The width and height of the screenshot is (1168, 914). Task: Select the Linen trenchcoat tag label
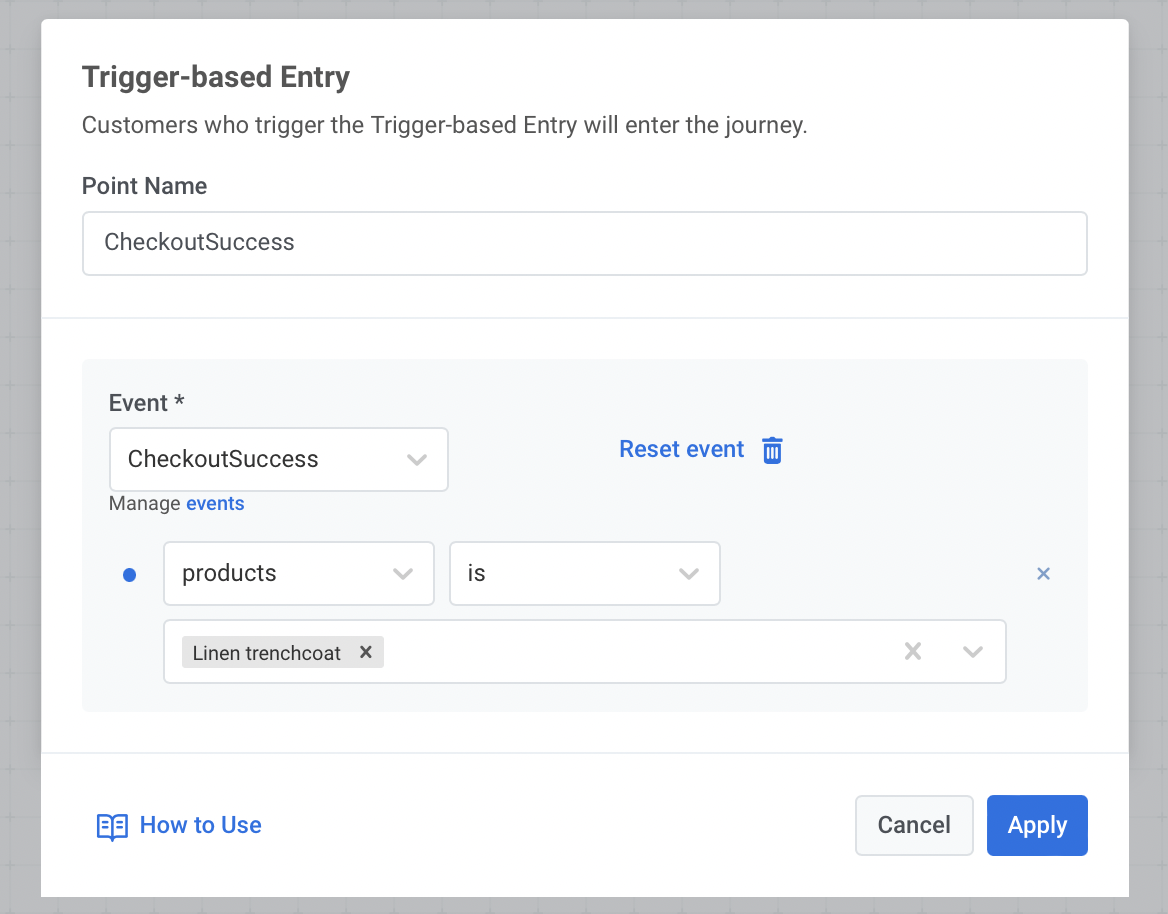[x=267, y=653]
